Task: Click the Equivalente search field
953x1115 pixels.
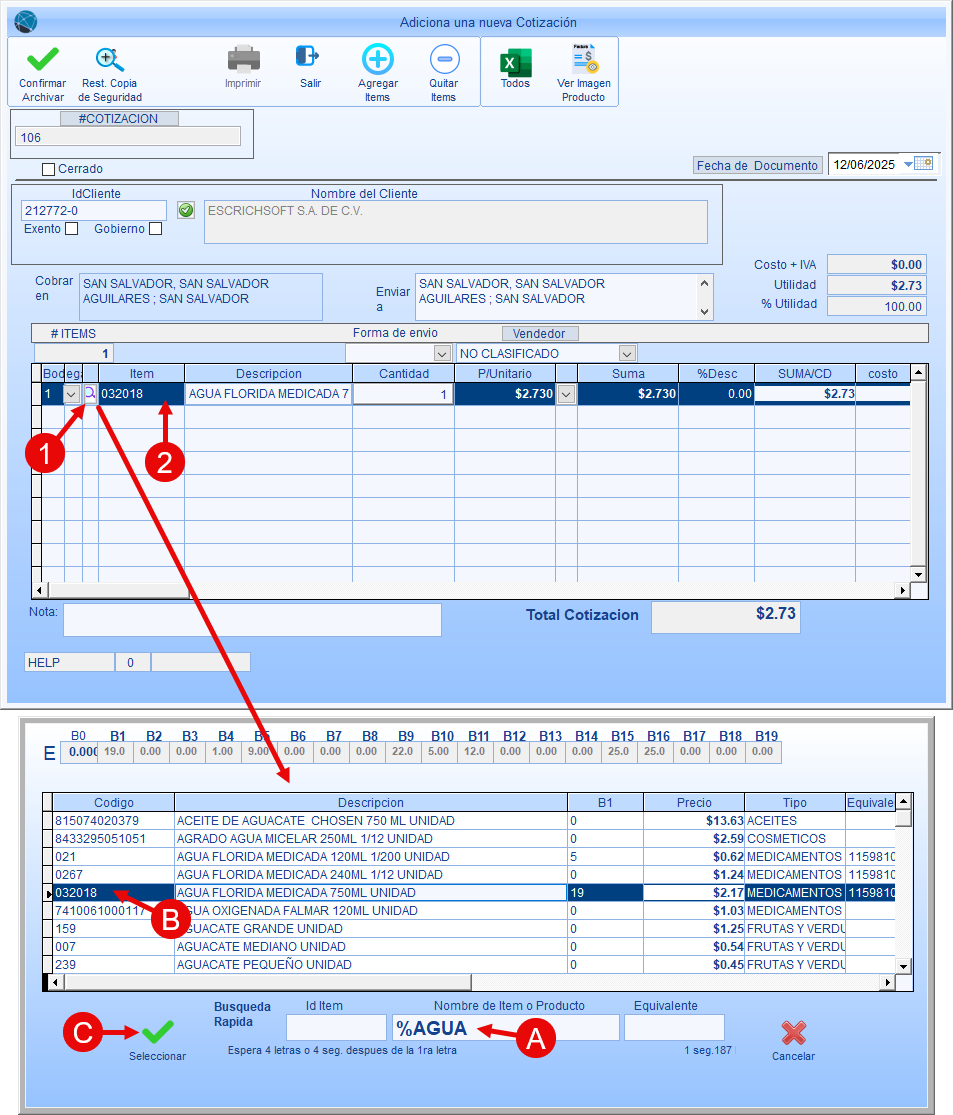Action: click(674, 1028)
